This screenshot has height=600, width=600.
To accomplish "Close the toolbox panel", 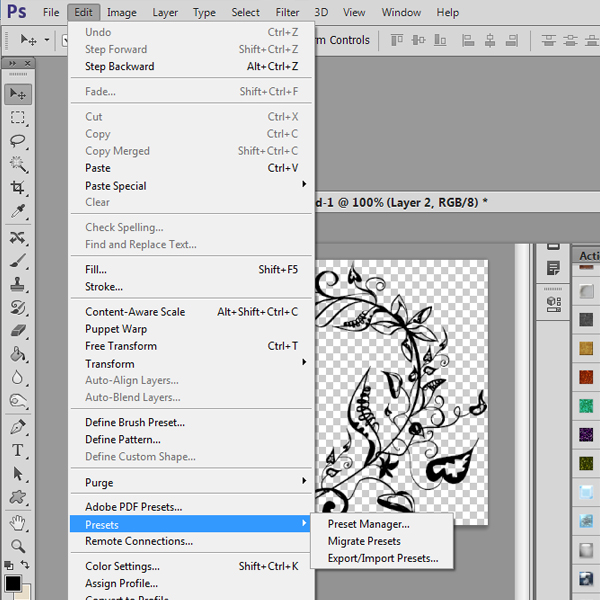I will pyautogui.click(x=27, y=63).
